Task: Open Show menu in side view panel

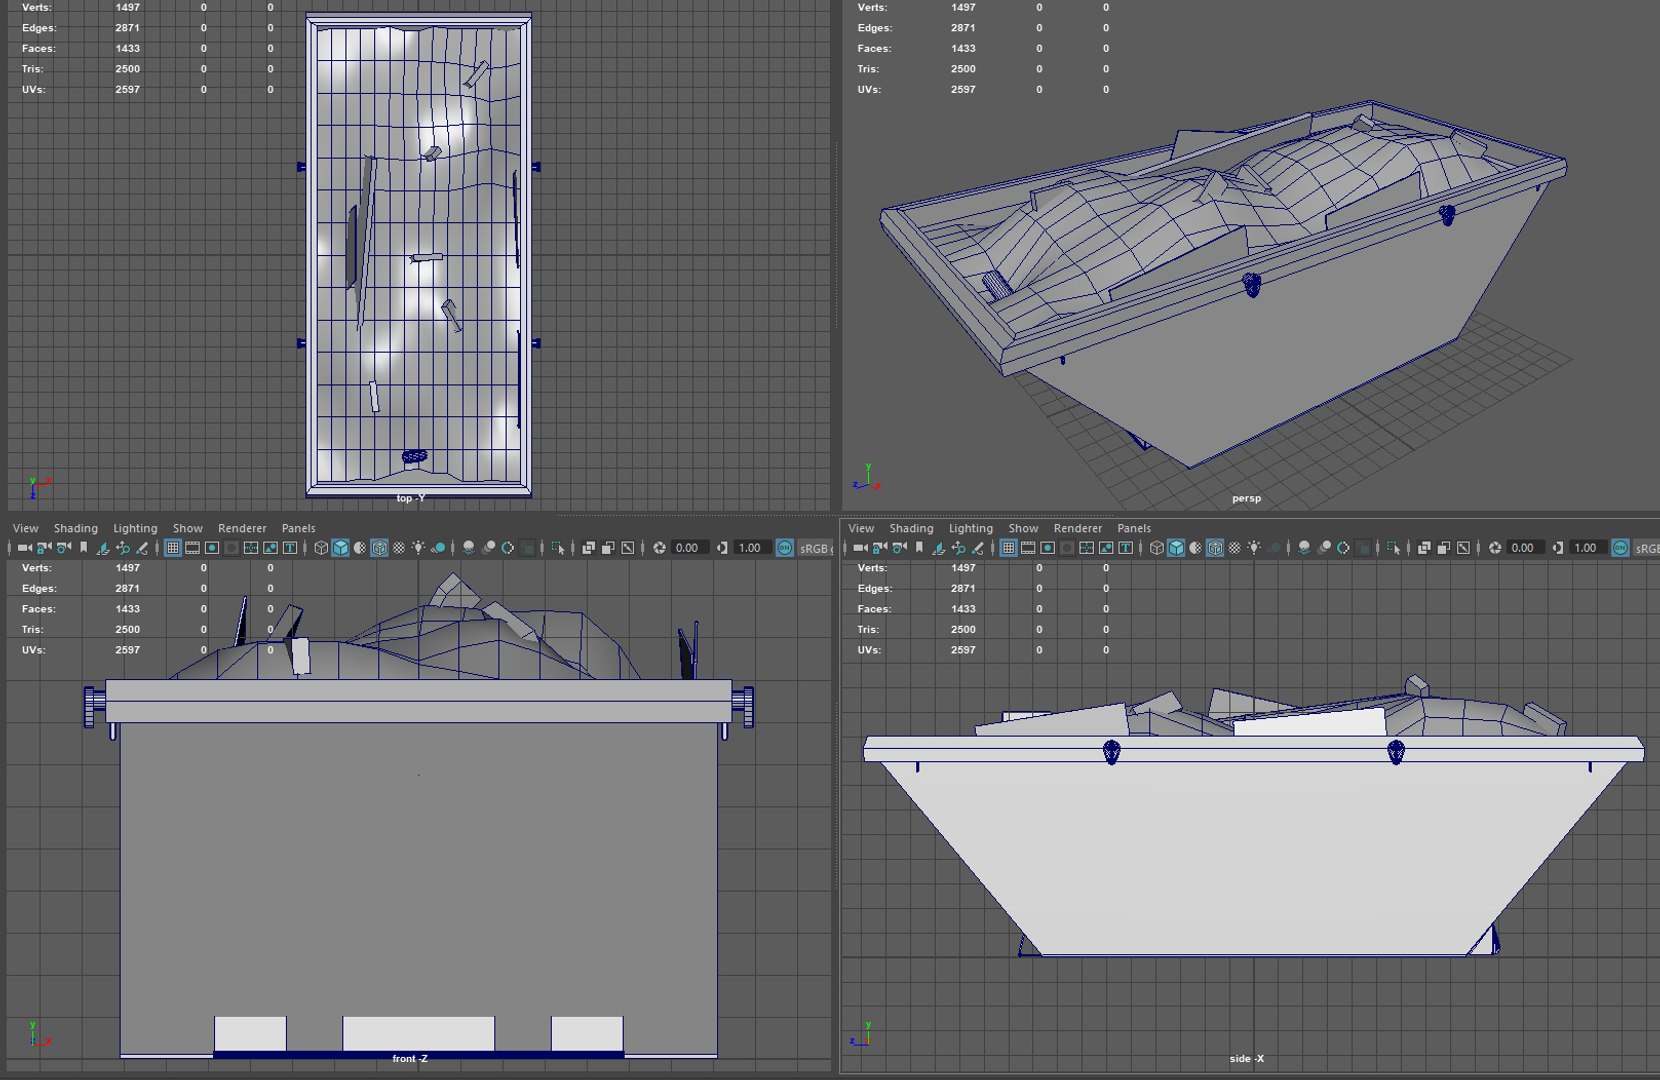Action: tap(1023, 528)
